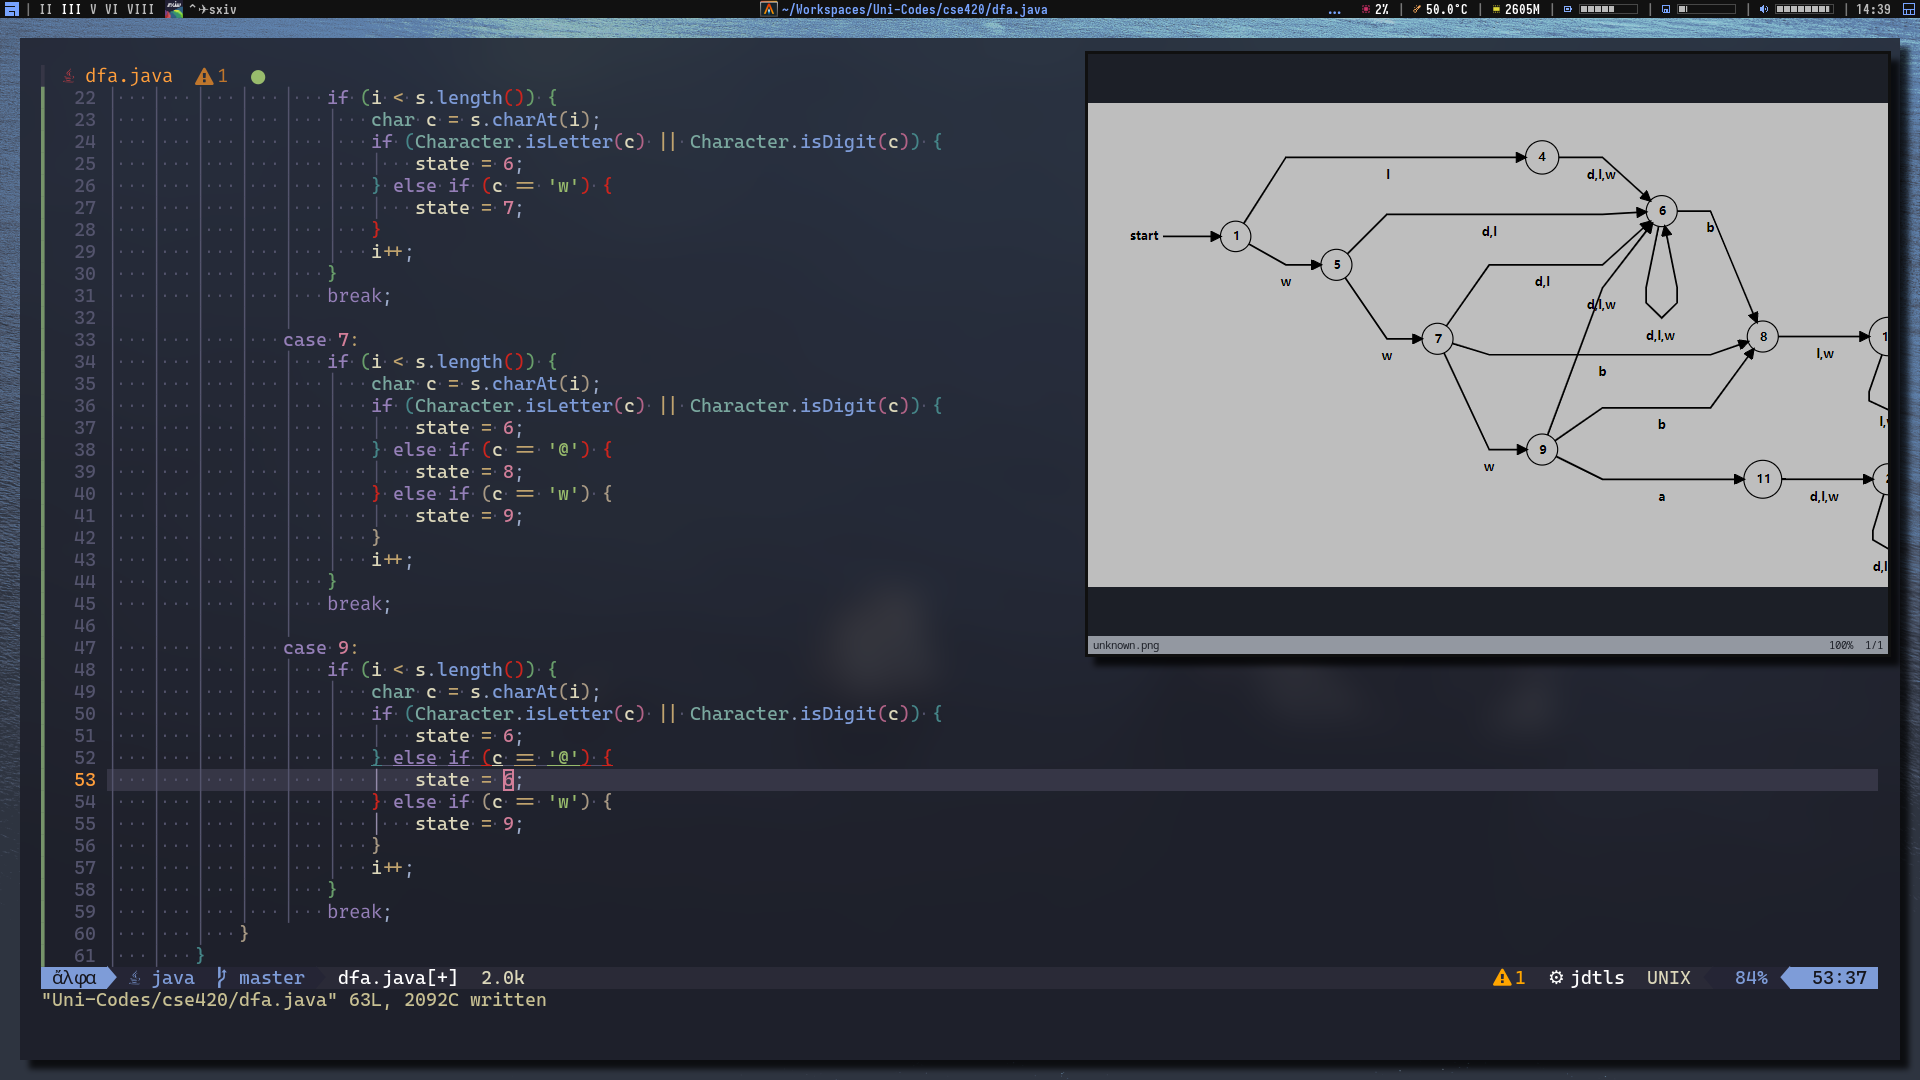Click the three-dots expander in top bar

point(1334,9)
